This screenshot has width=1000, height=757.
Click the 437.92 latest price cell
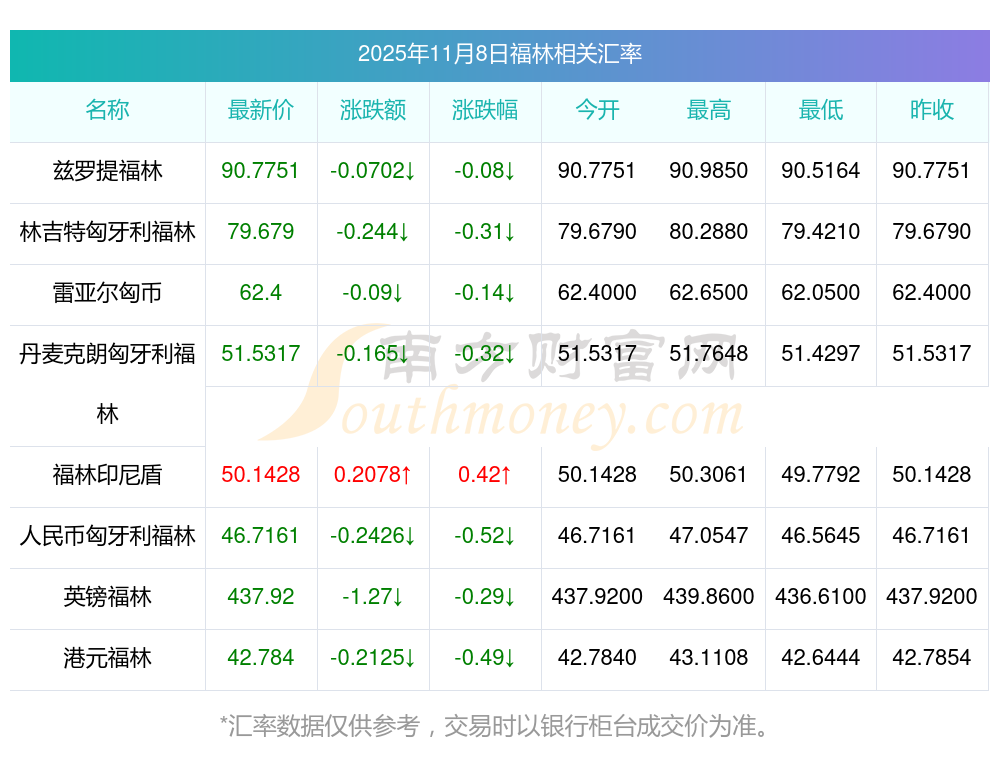pyautogui.click(x=261, y=597)
